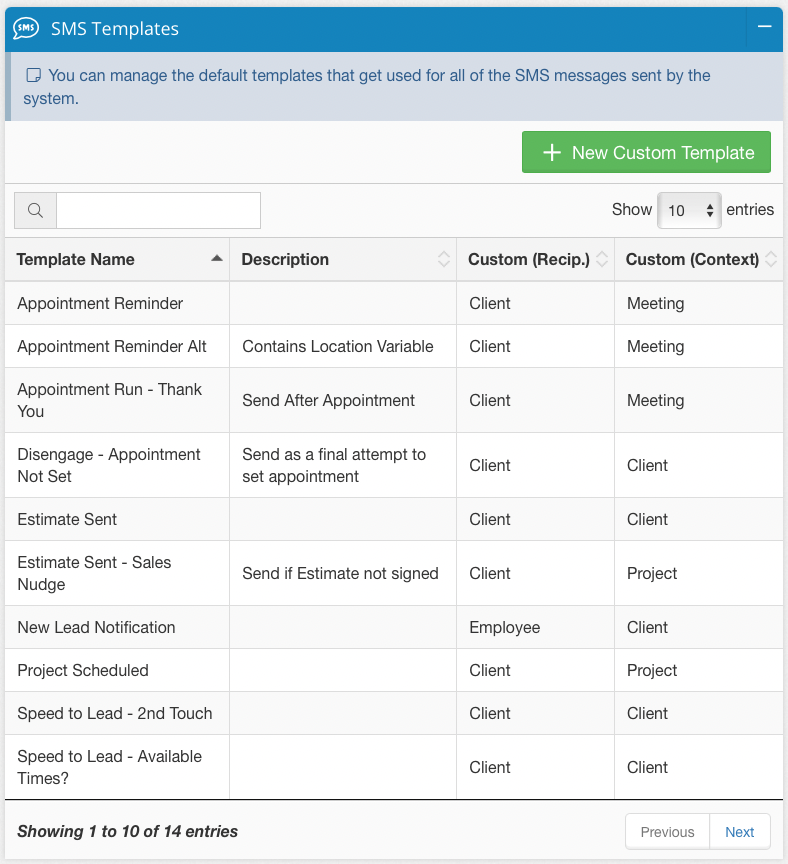Open the Show entries count dropdown
This screenshot has height=864, width=788.
click(x=689, y=210)
